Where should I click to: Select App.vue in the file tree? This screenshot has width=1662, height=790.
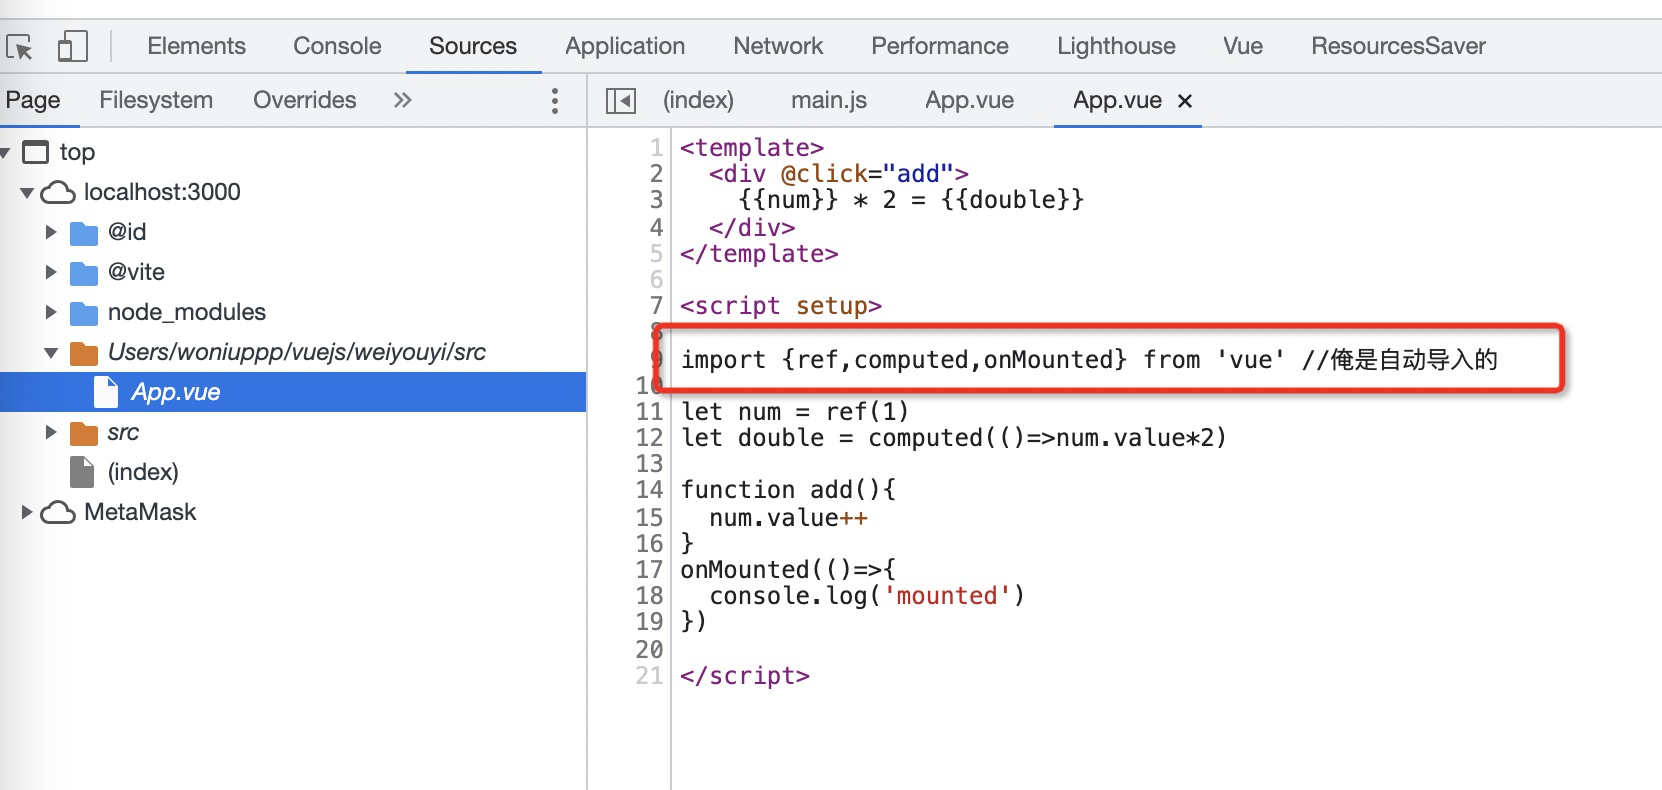tap(175, 392)
